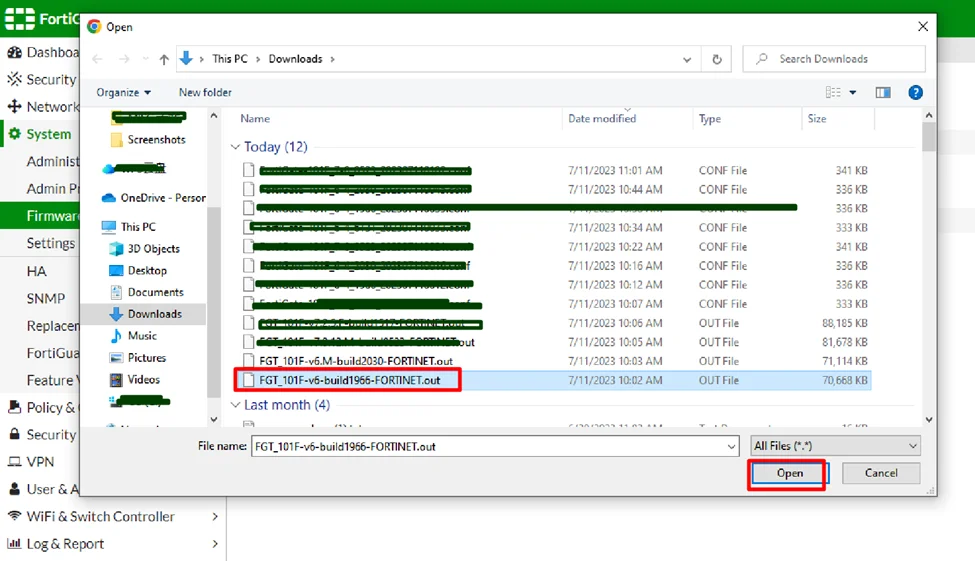Collapse System menu in FortiGate sidebar
Screen dimensions: 975x561
coord(40,134)
